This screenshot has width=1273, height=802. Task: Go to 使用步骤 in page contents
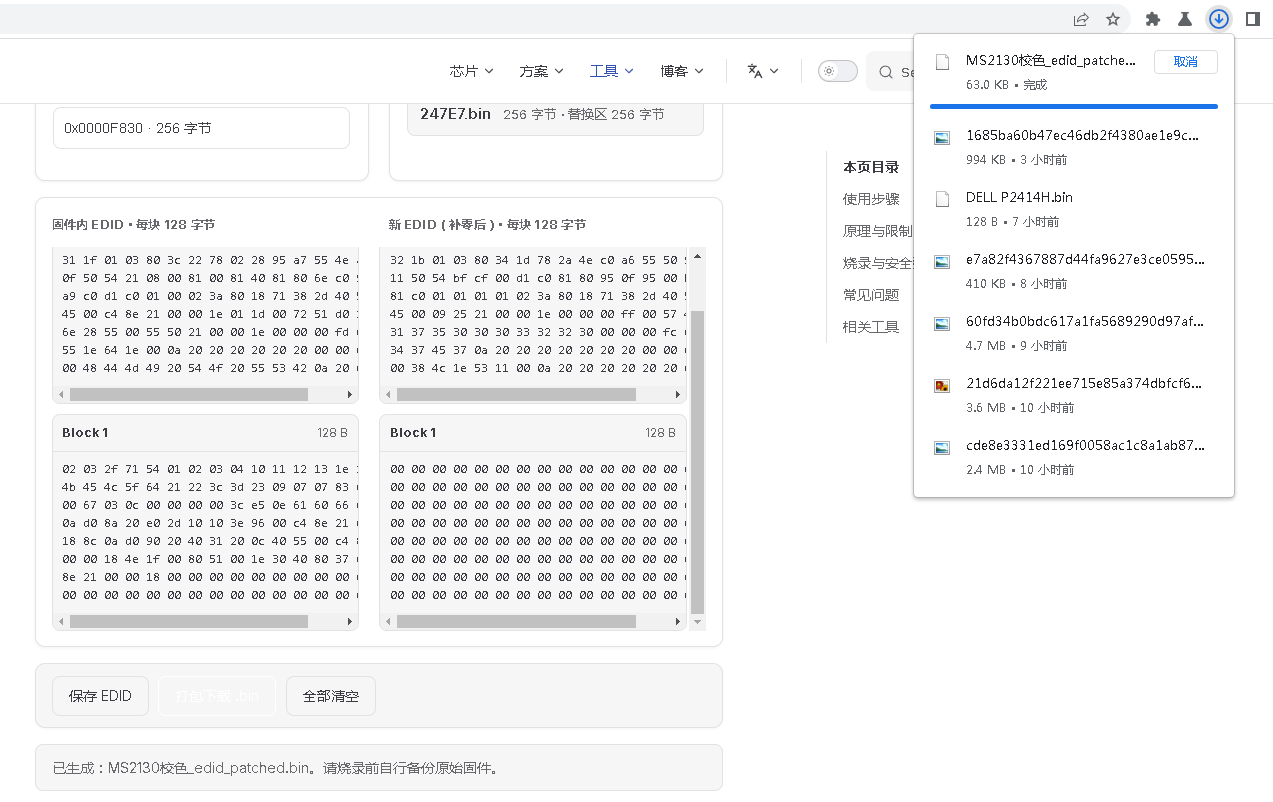[871, 199]
